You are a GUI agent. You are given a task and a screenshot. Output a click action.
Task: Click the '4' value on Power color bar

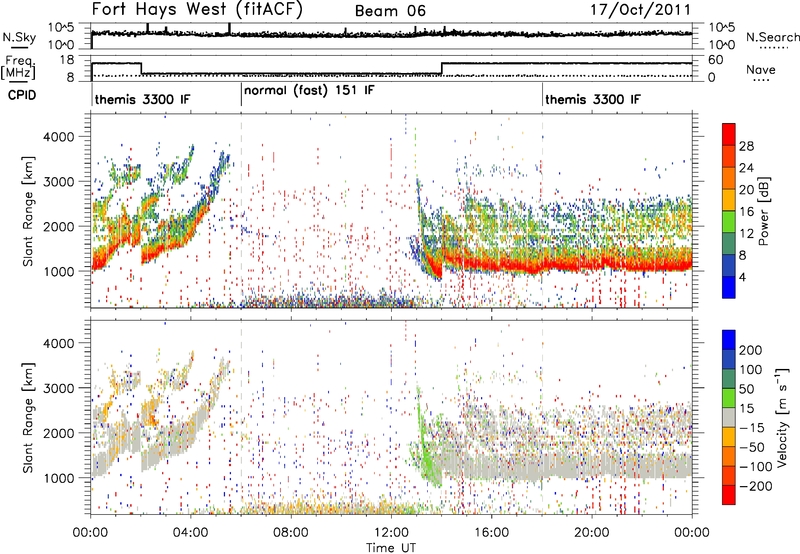[742, 277]
